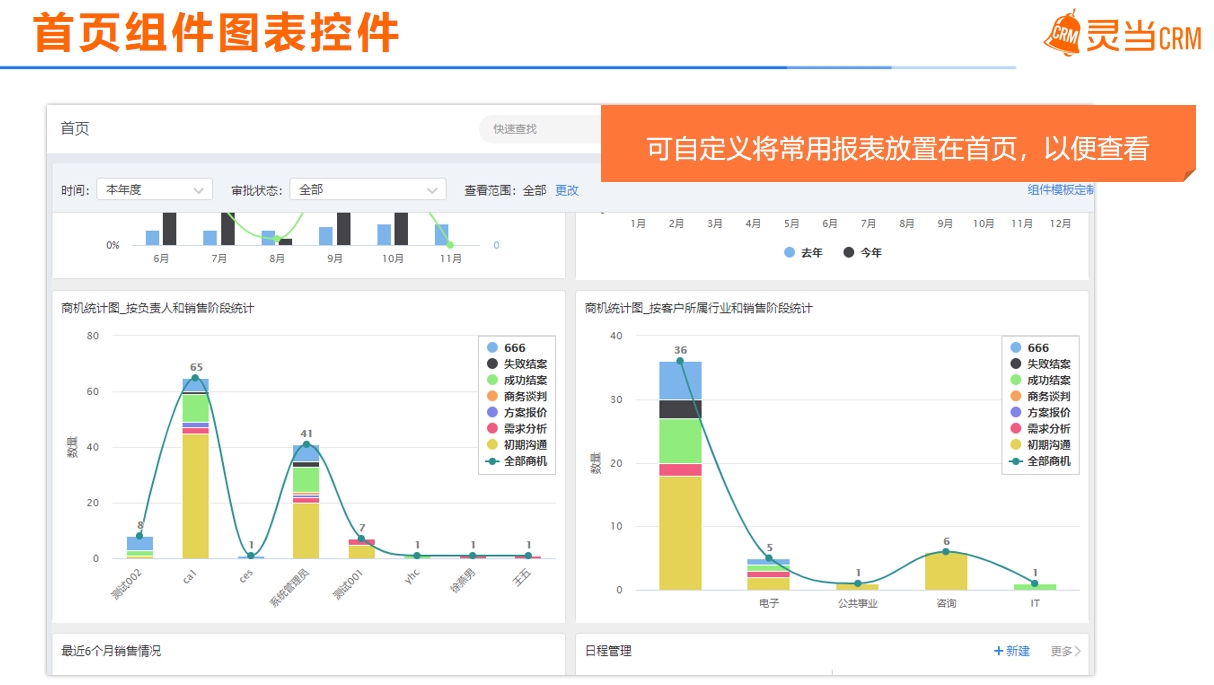Toggle 全部商机 legend in right industry chart
This screenshot has height=685, width=1214.
pos(1040,461)
